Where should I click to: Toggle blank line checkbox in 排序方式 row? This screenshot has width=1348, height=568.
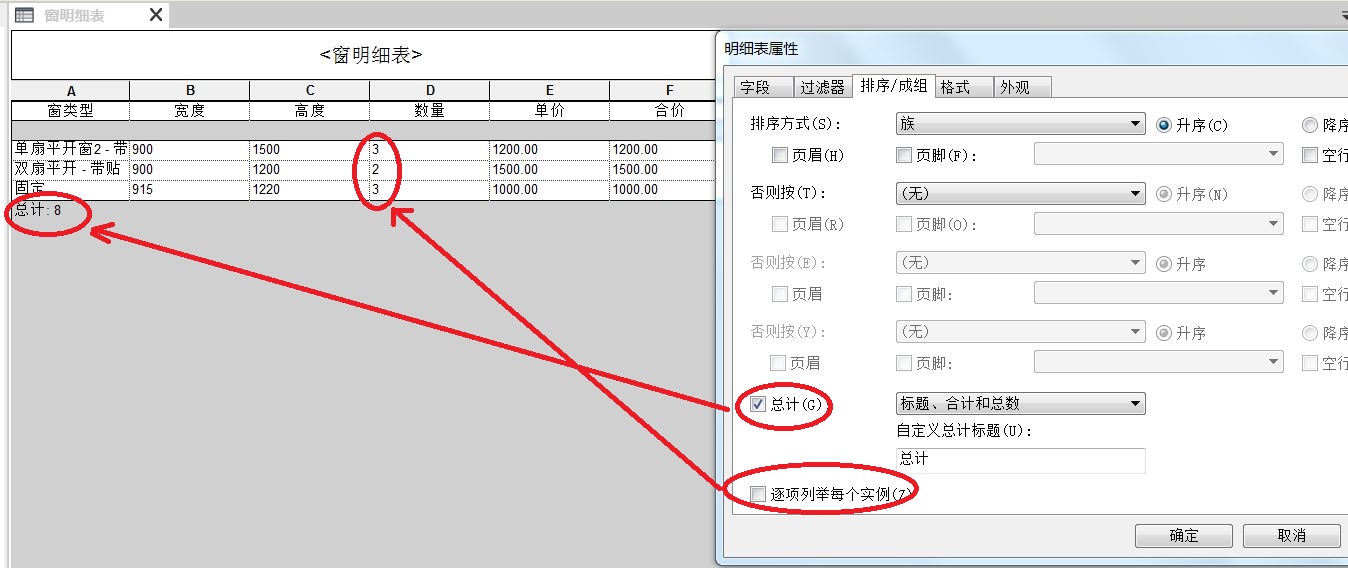coord(1310,155)
